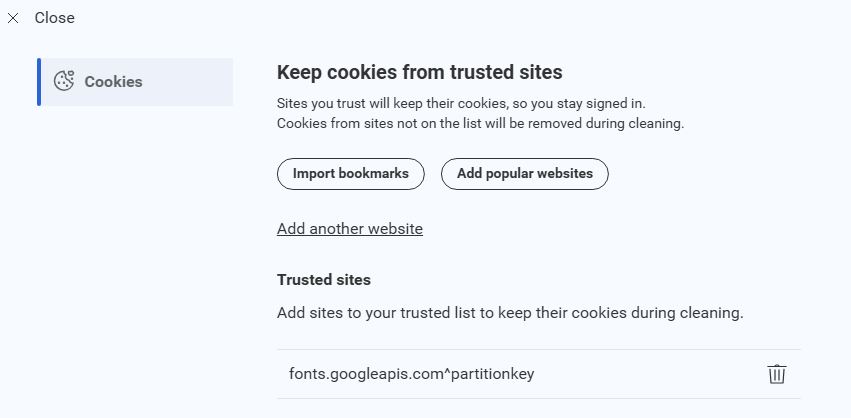Click the blue indicator bar beside Cookies

(x=39, y=82)
